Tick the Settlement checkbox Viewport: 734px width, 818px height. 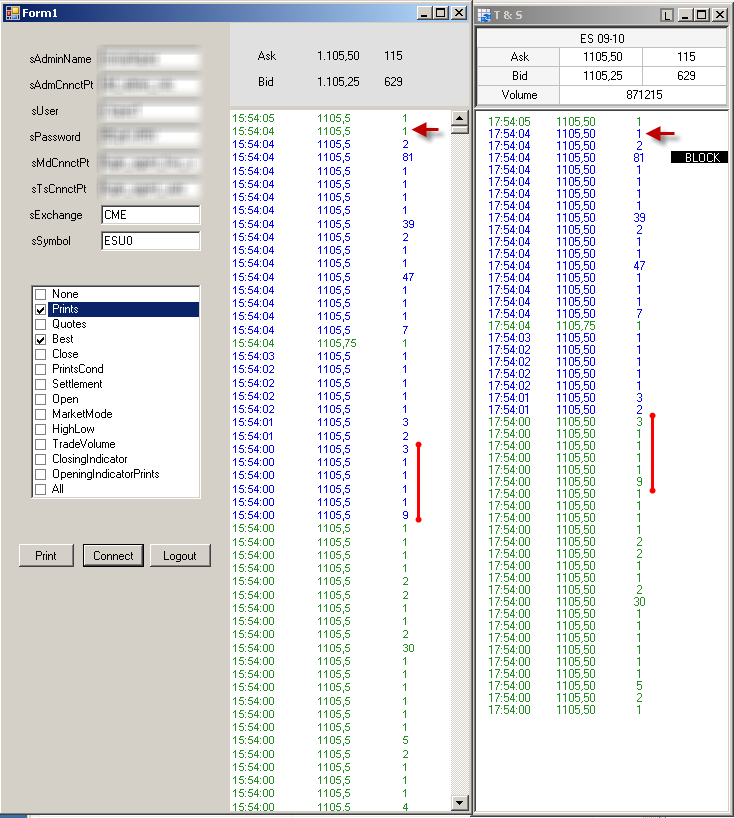[x=41, y=384]
